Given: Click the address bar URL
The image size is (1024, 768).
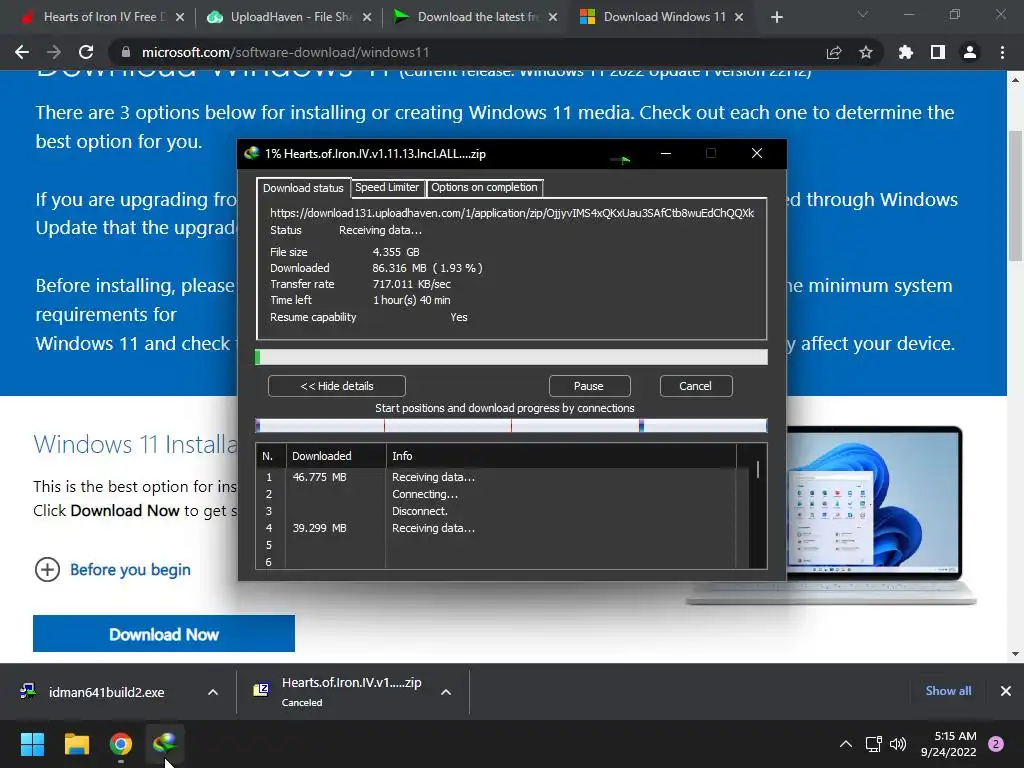Looking at the screenshot, I should (x=285, y=52).
